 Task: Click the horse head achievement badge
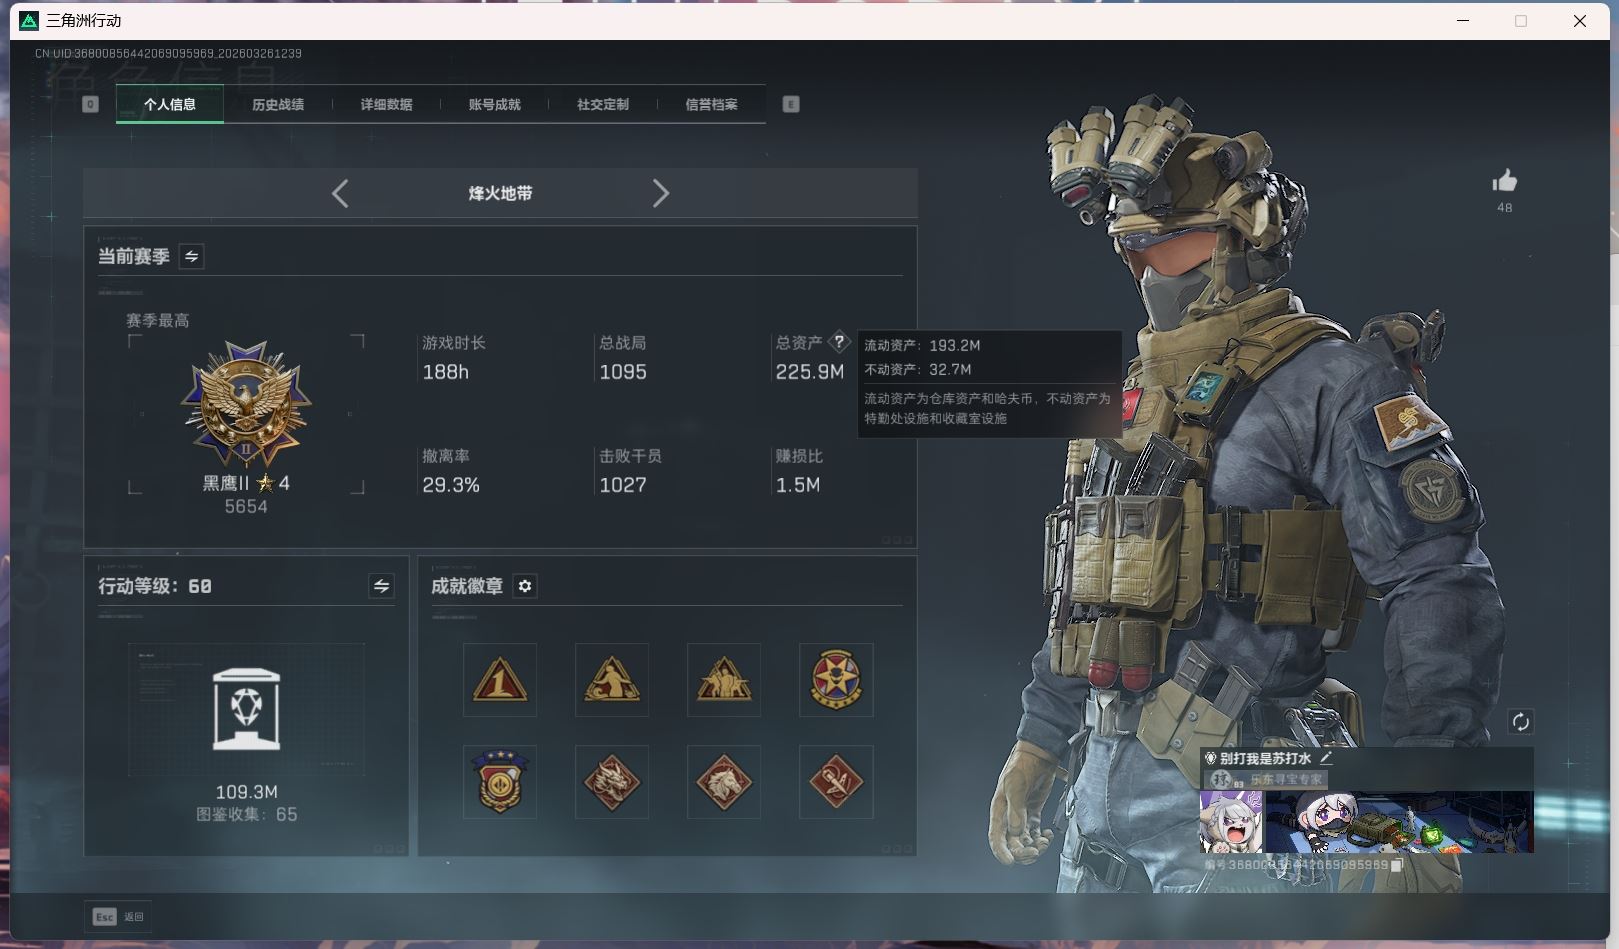pyautogui.click(x=724, y=782)
